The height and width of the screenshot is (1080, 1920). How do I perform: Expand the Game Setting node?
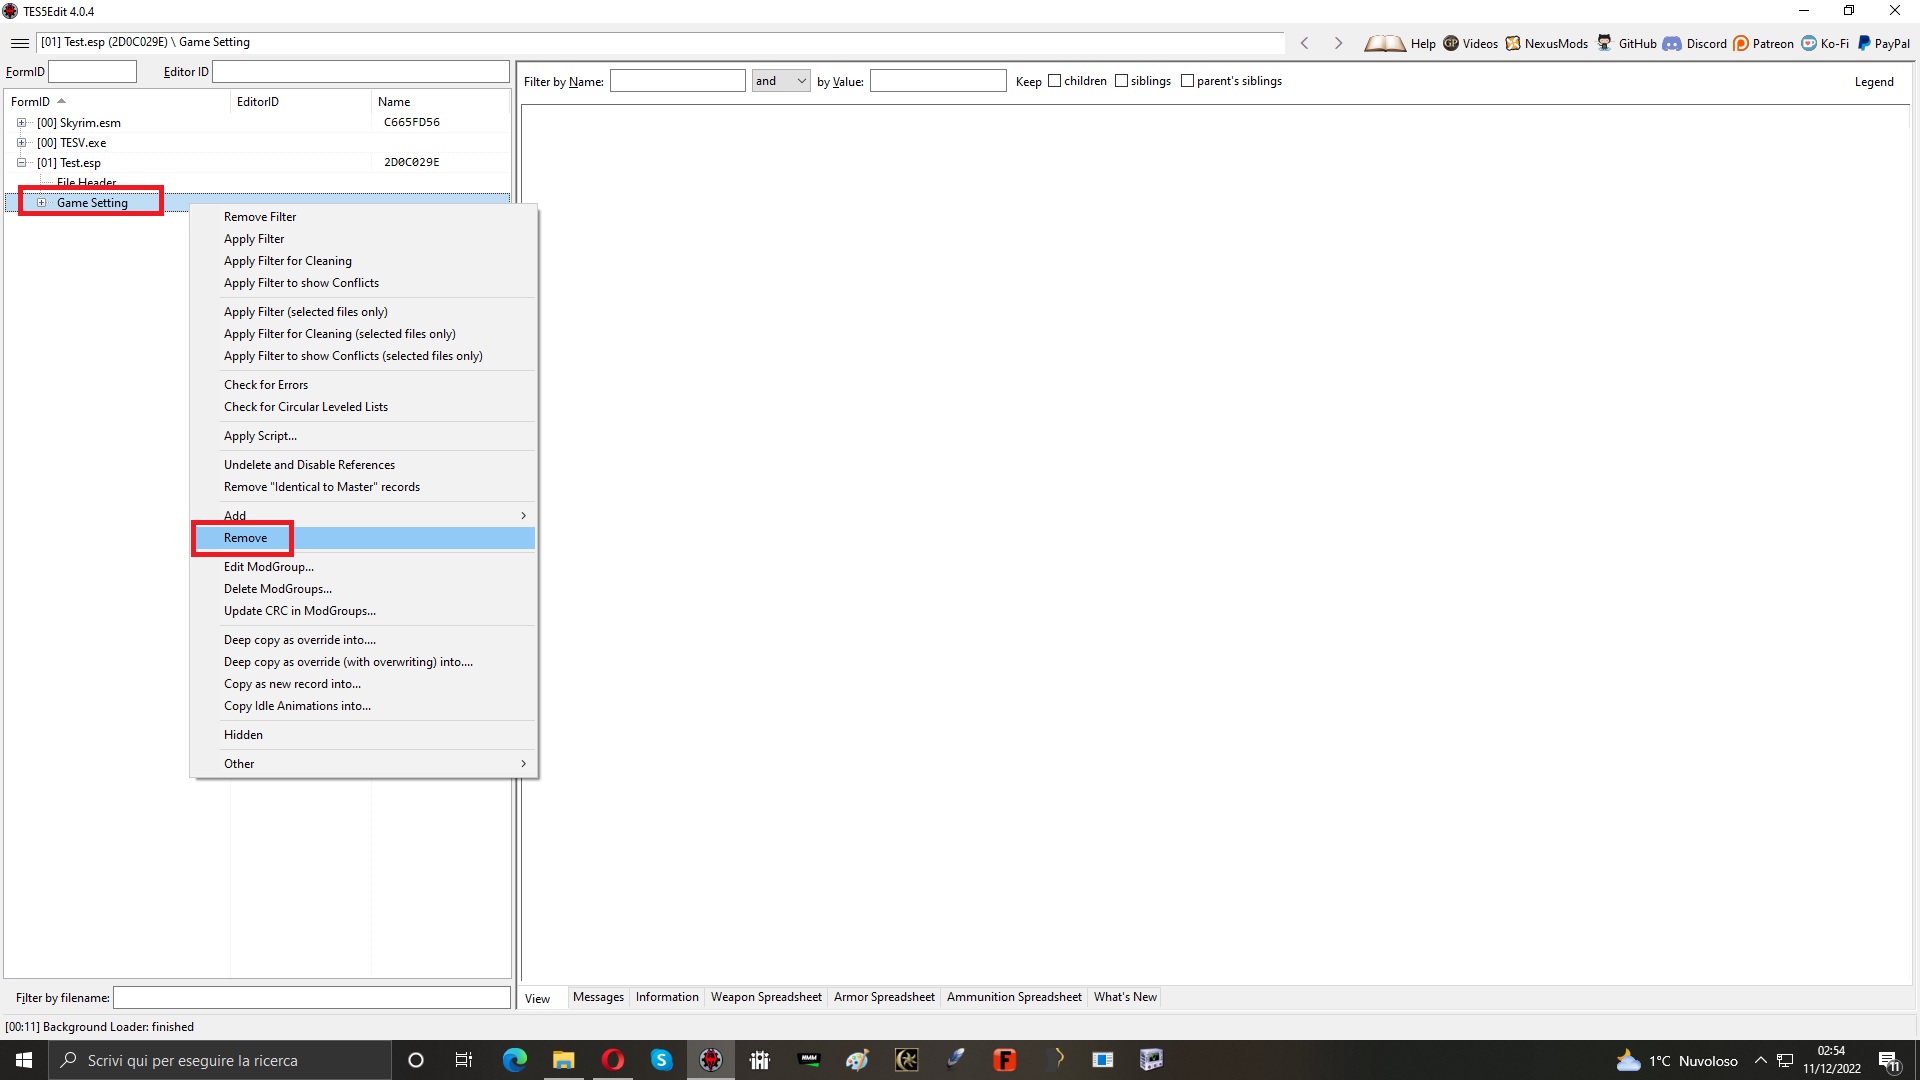41,203
